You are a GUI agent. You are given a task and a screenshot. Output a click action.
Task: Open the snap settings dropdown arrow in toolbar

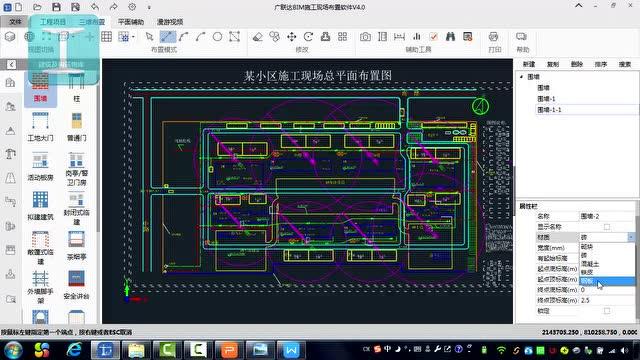pos(133,37)
